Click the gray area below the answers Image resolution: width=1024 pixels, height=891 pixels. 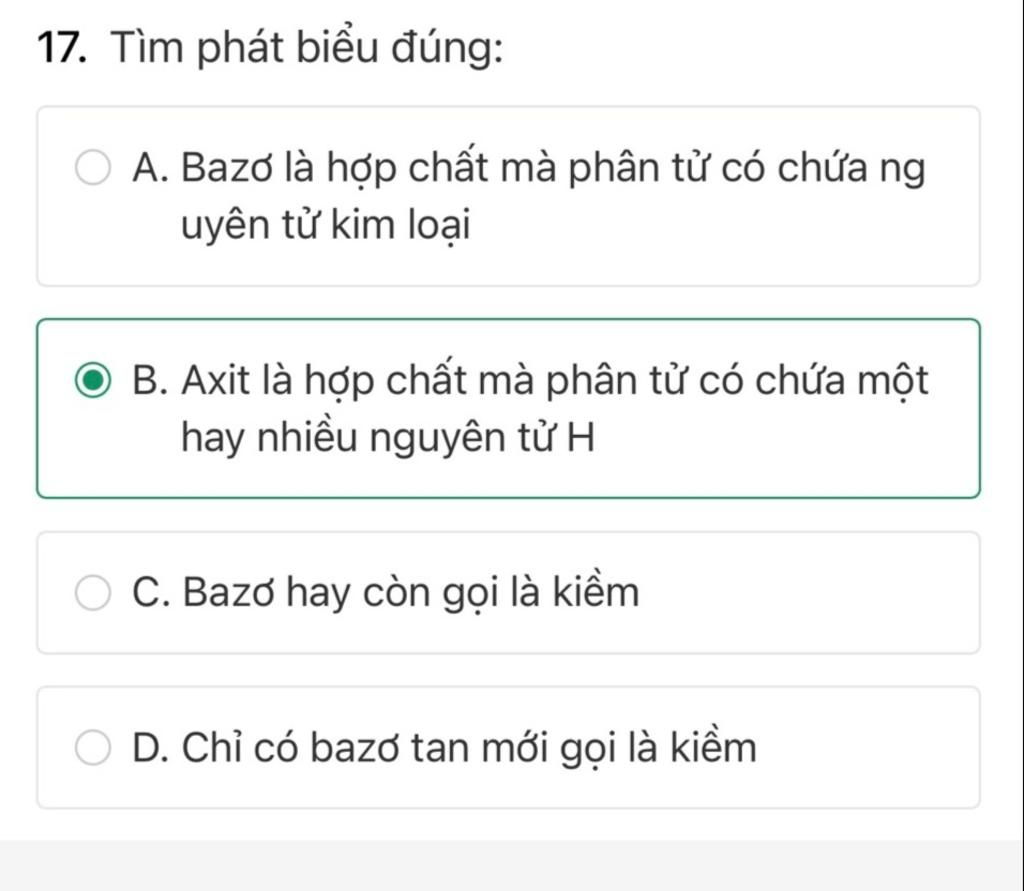(512, 866)
